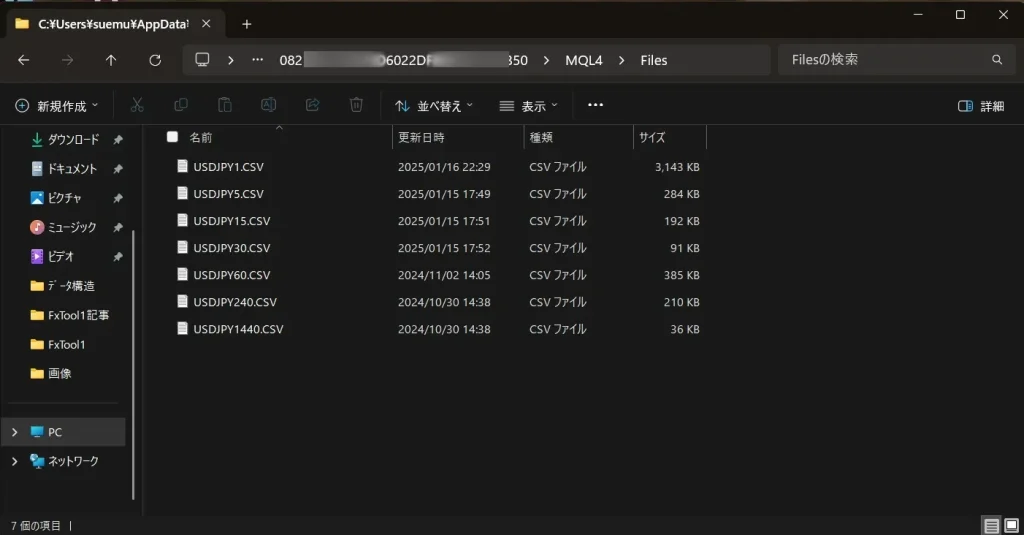Screen dimensions: 1024x535
Task: Open the 表示 view dropdown
Action: [528, 106]
